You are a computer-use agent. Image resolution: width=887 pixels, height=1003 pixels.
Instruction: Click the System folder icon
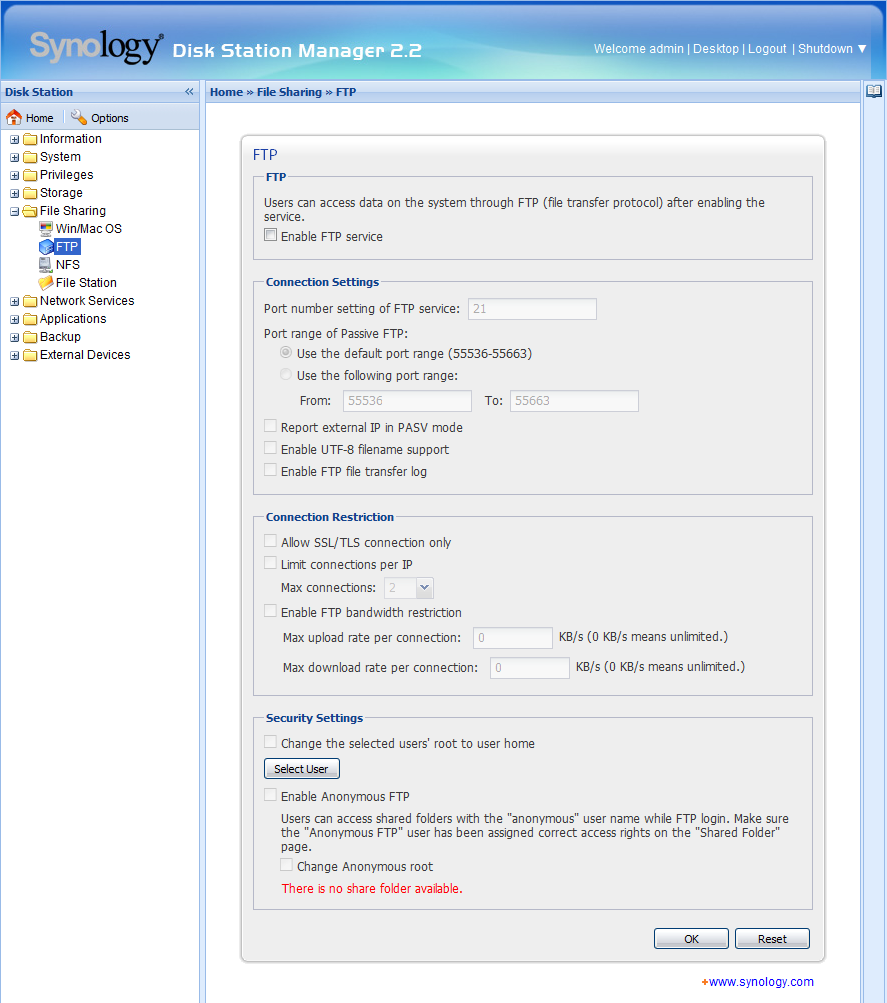click(30, 157)
